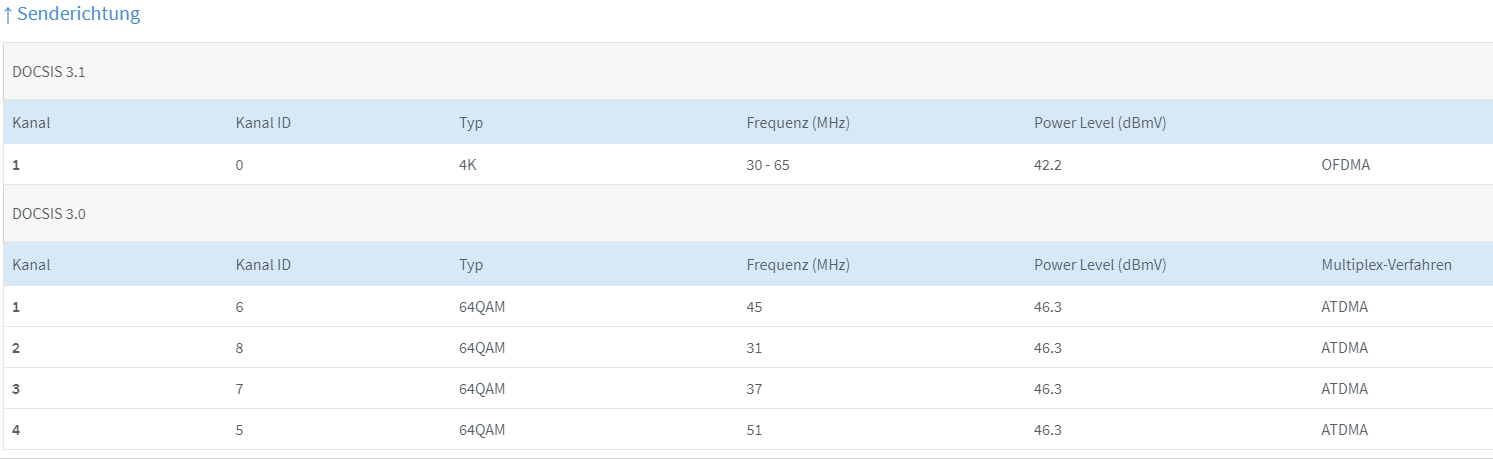Click the OFDMA cell in DOCSIS 3.1 row
This screenshot has height=459, width=1493.
pyautogui.click(x=1345, y=165)
